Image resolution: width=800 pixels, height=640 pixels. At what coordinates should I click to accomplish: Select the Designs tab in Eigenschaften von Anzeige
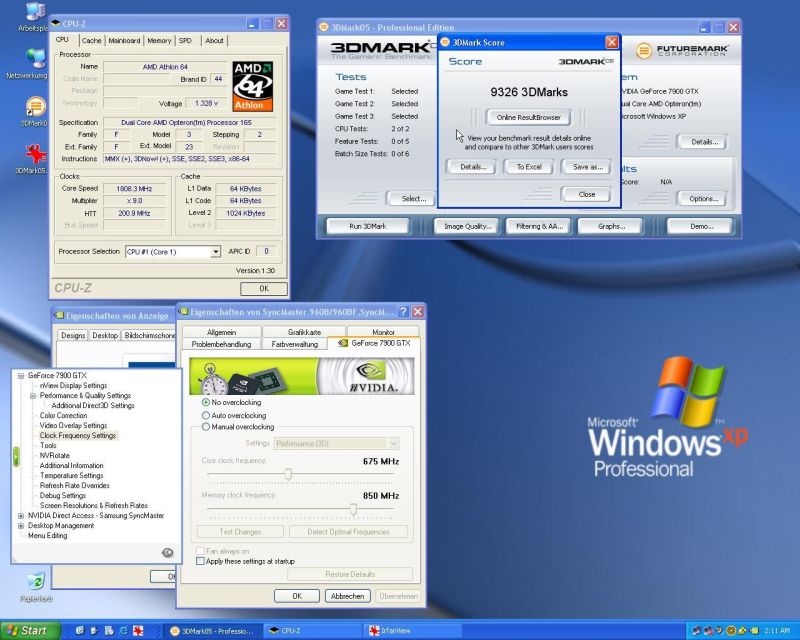(73, 335)
